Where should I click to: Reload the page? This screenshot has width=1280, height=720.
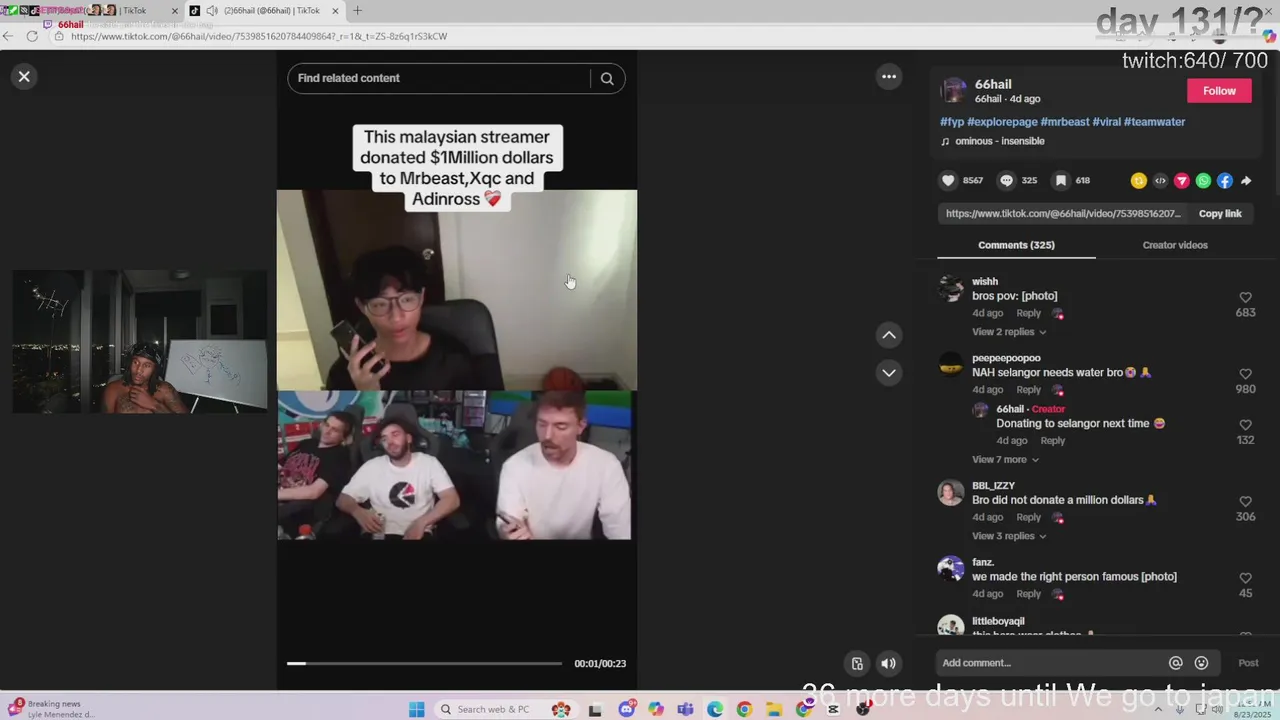point(32,36)
